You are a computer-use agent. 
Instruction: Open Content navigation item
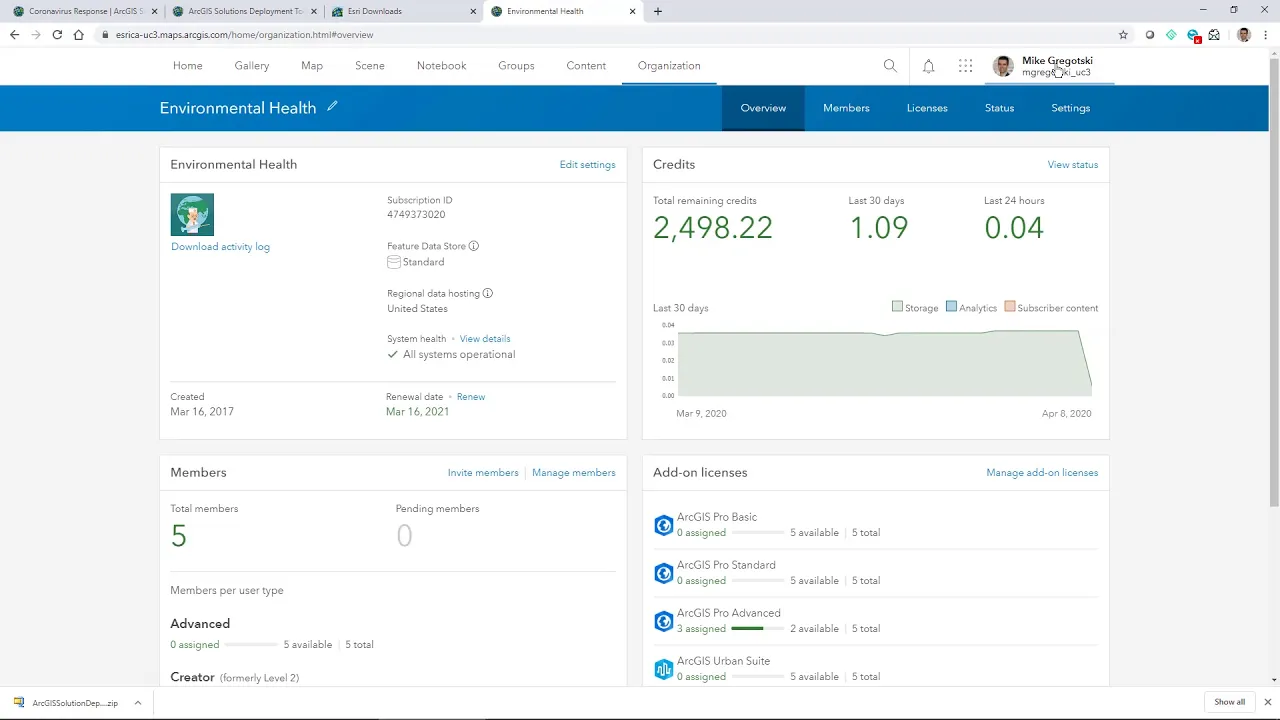click(586, 66)
